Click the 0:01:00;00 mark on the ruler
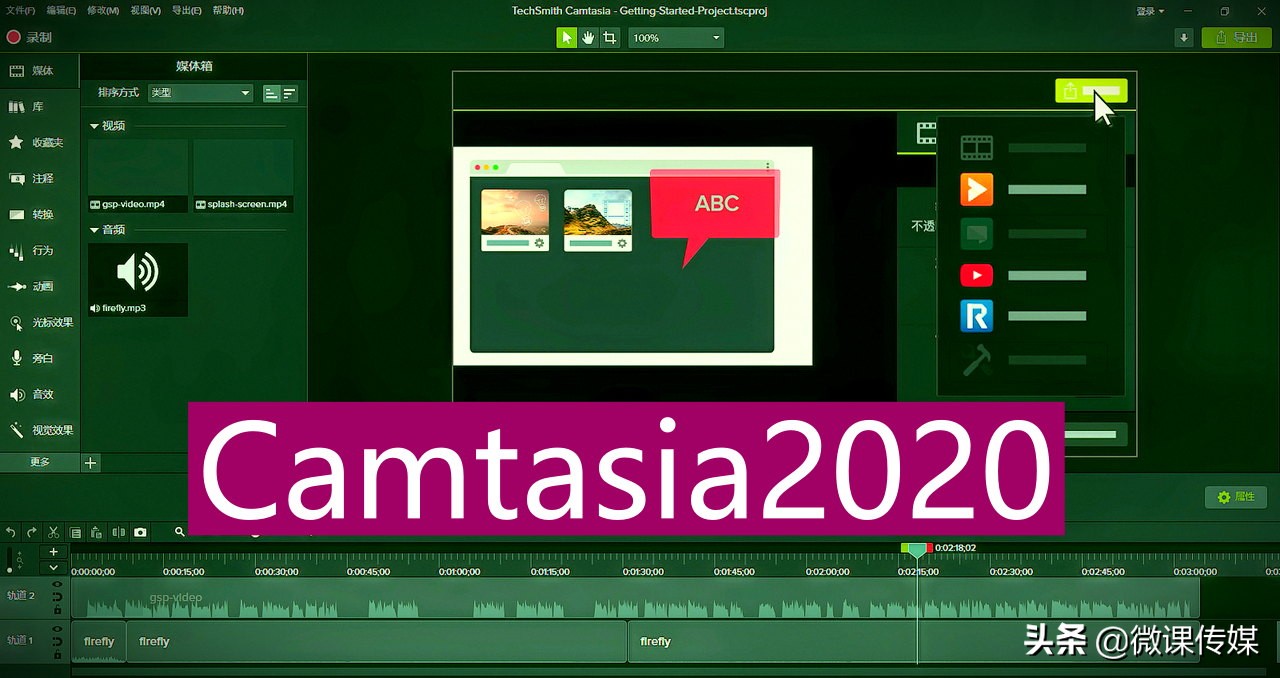This screenshot has height=678, width=1280. point(461,572)
